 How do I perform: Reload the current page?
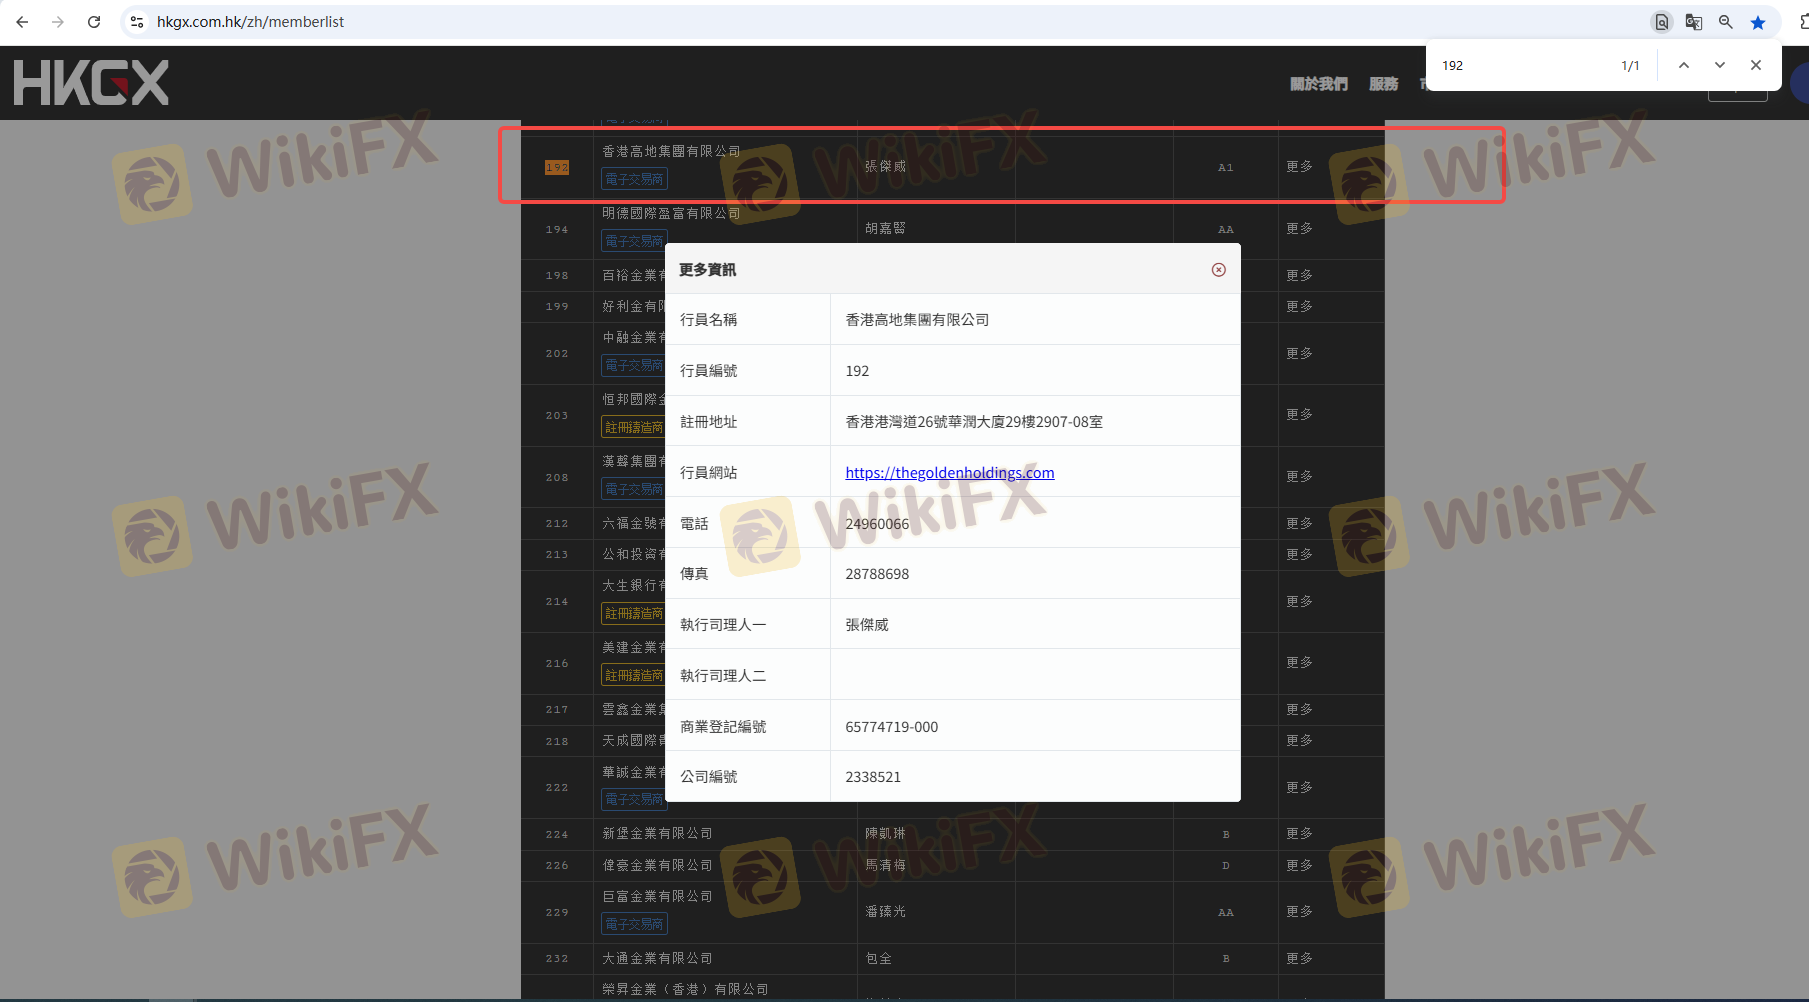(94, 22)
